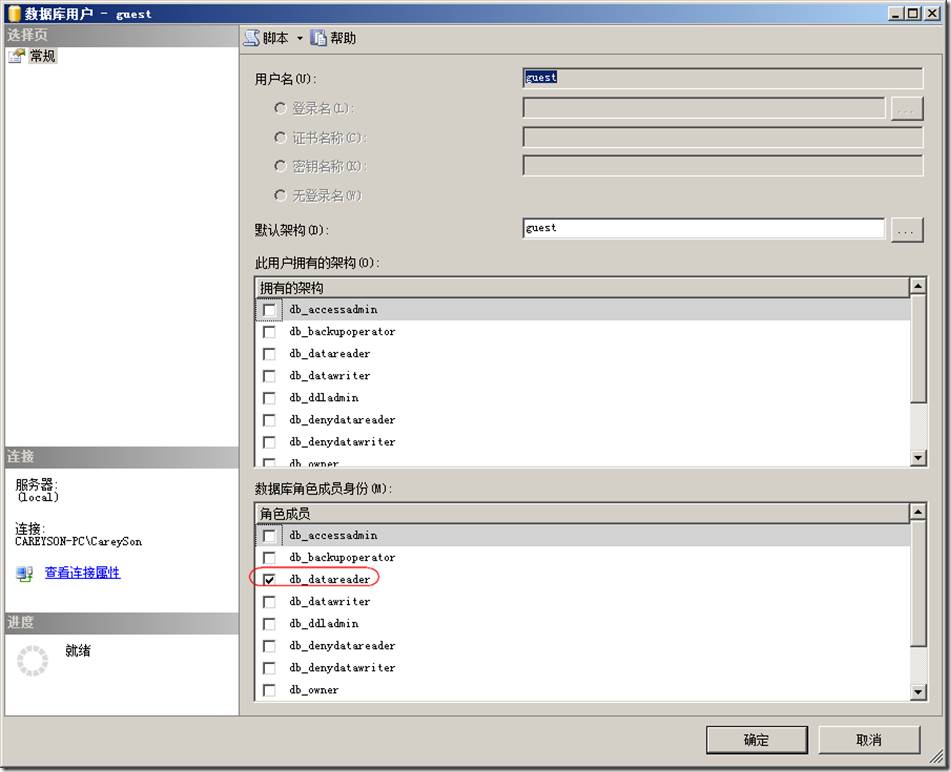951x772 pixels.
Task: Select the Key name (密钥名称) radio button
Action: point(280,166)
